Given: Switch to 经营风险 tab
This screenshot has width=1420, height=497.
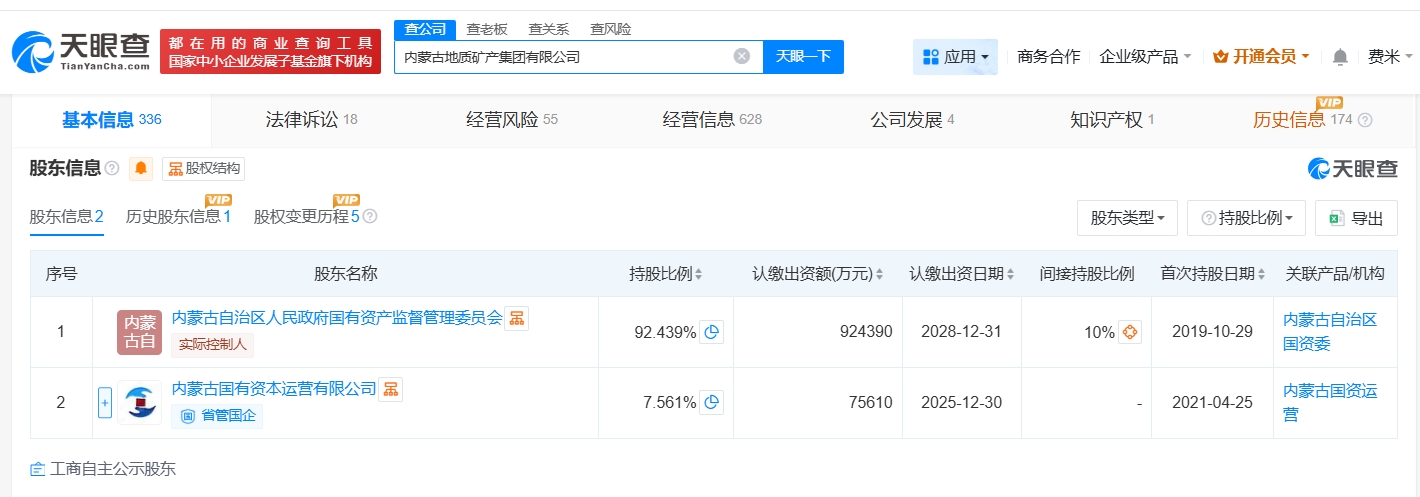Looking at the screenshot, I should 512,120.
